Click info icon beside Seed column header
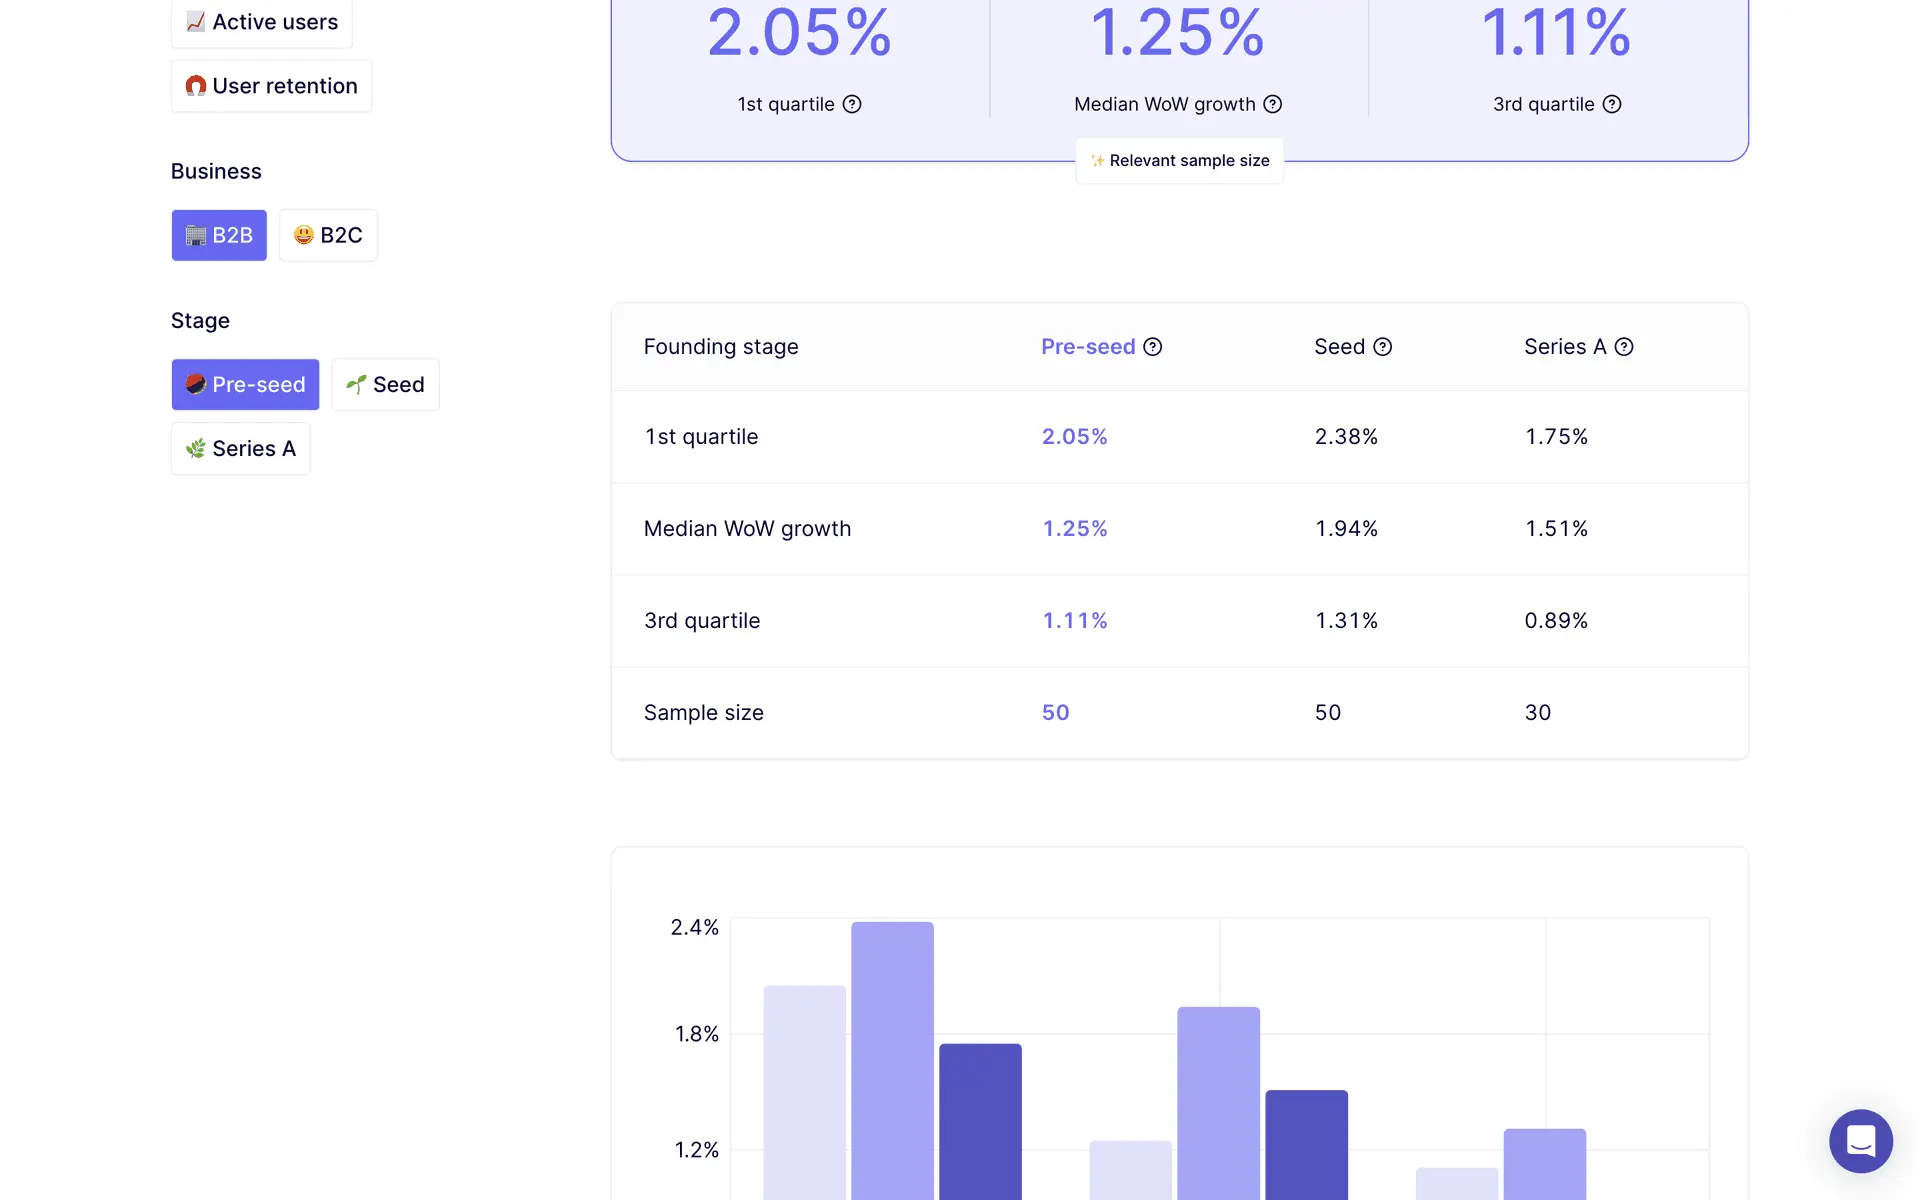The height and width of the screenshot is (1200, 1920). 1383,347
